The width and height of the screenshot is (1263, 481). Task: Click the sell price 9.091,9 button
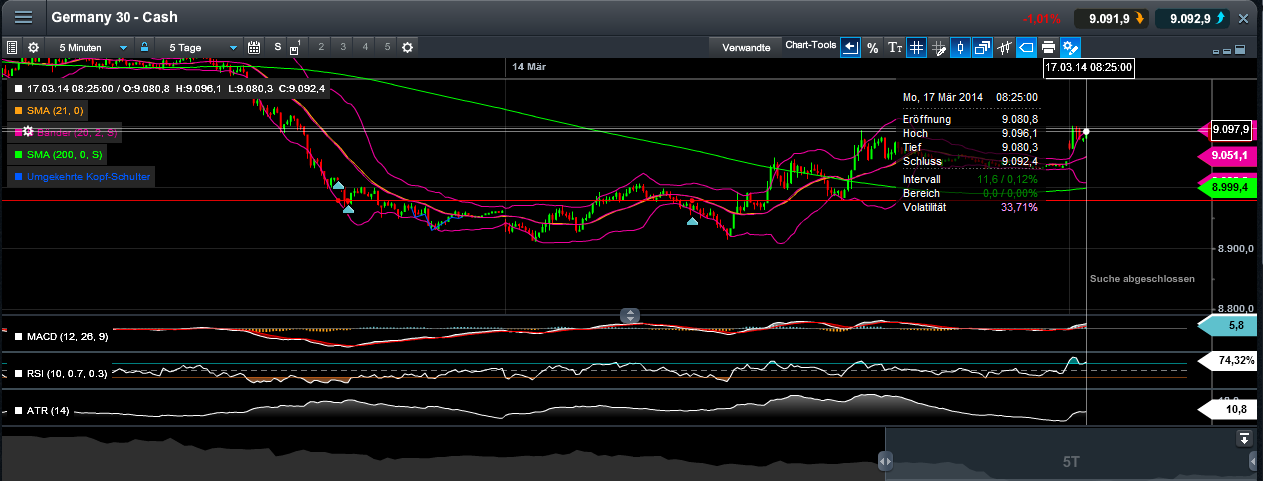(1110, 18)
